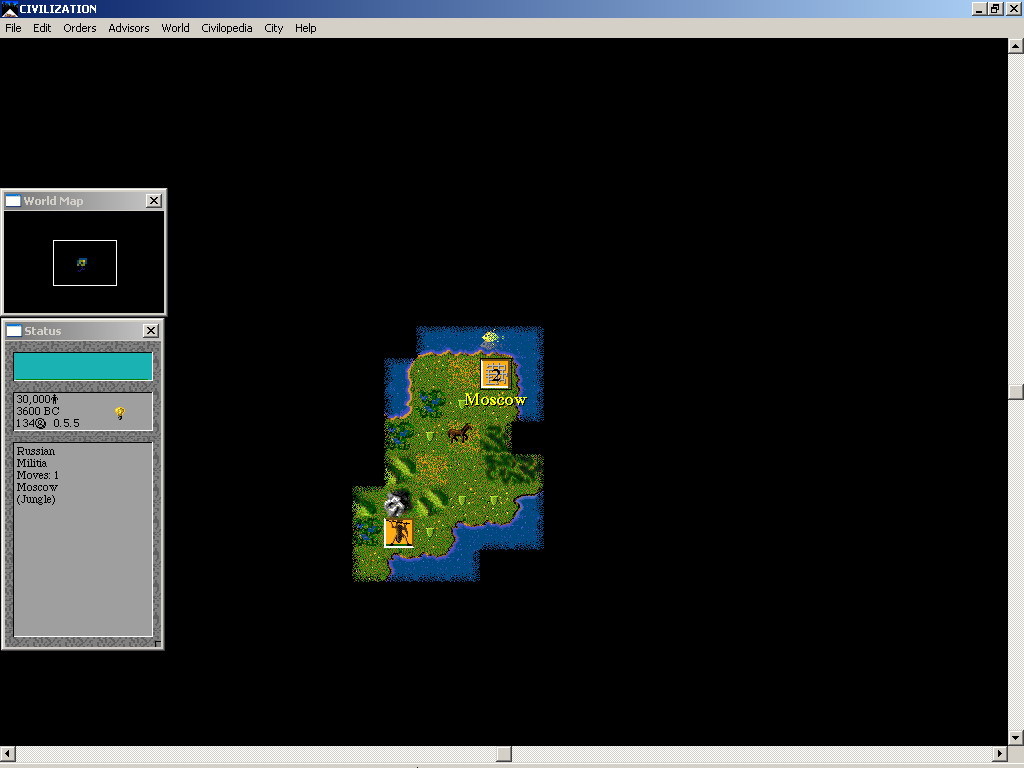Click the teal palace bar in Status

coord(83,366)
